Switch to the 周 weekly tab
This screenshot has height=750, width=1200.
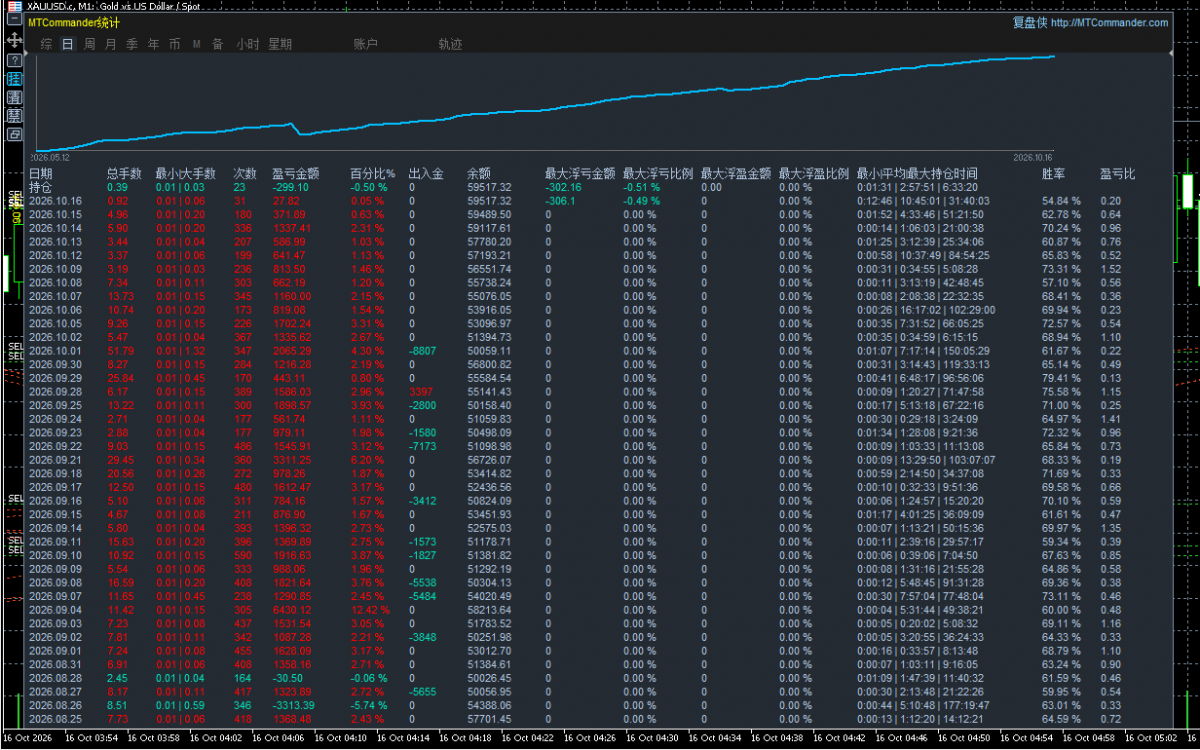click(x=89, y=44)
